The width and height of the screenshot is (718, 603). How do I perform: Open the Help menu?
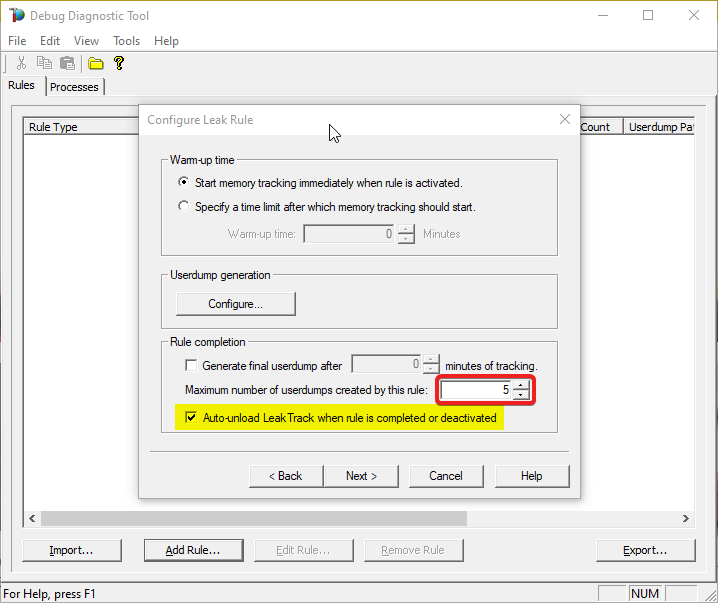point(166,41)
